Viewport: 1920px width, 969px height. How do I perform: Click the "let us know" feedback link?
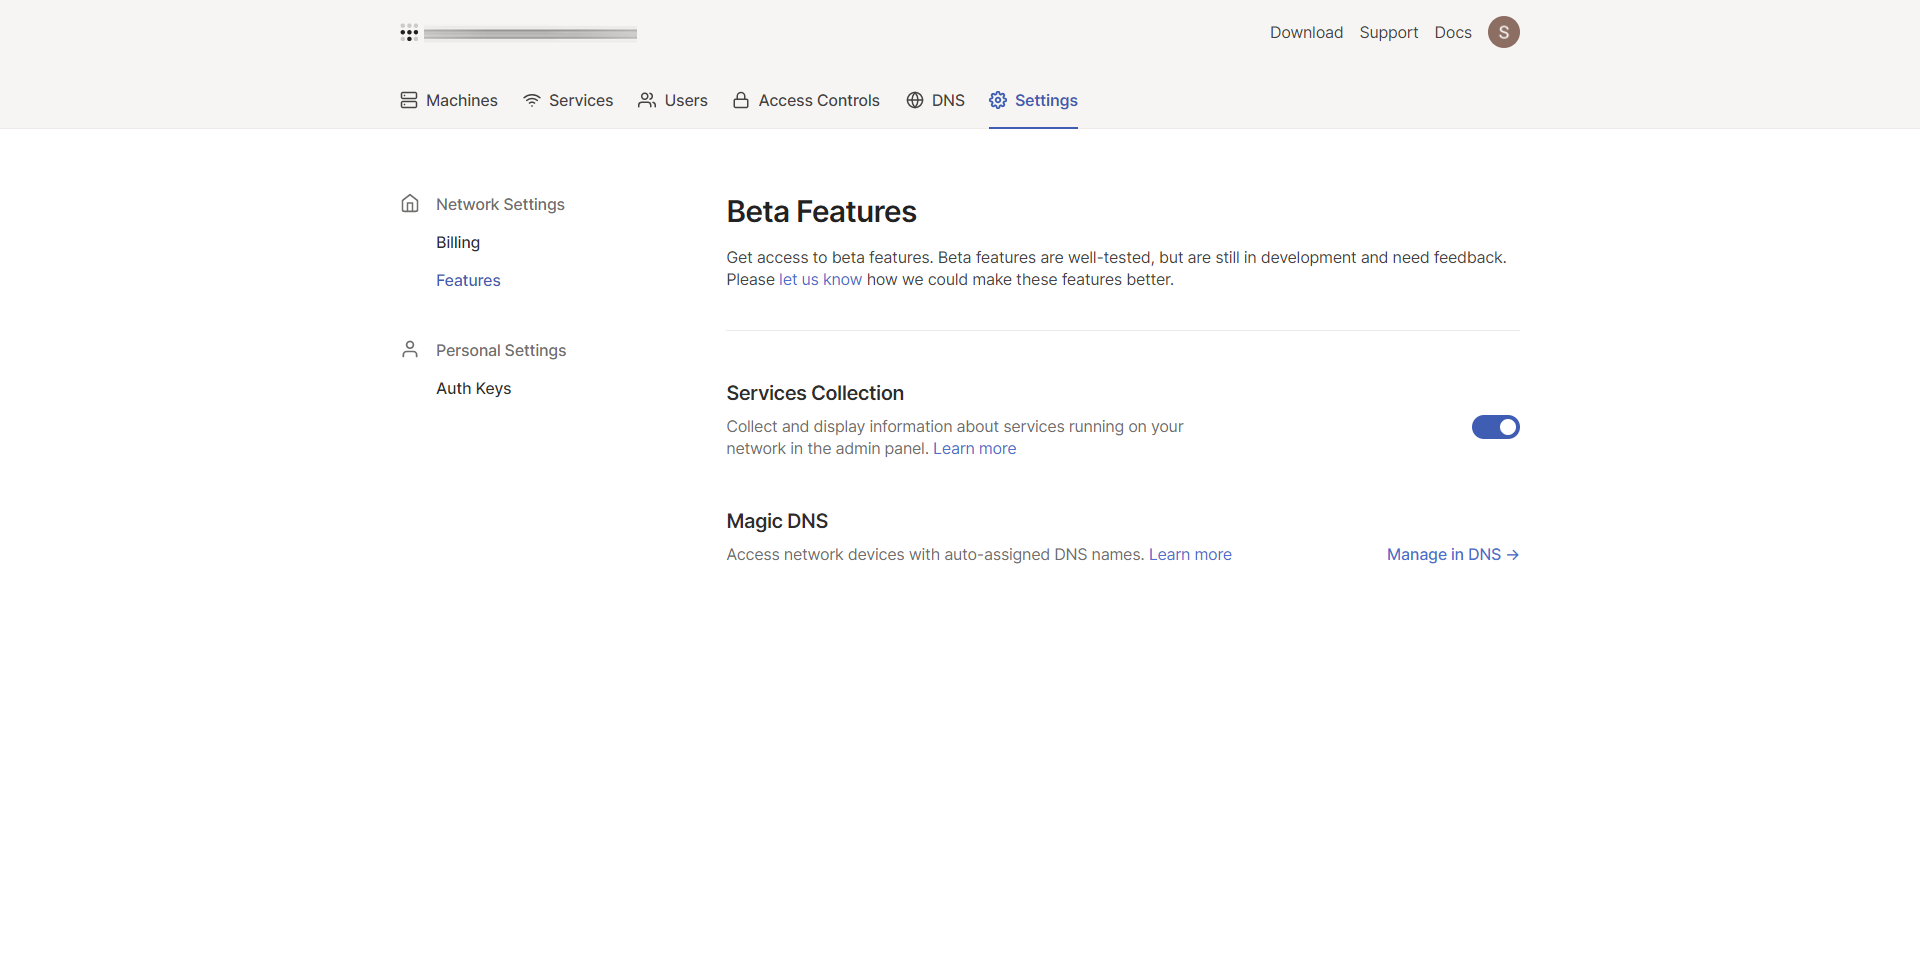[x=820, y=280]
